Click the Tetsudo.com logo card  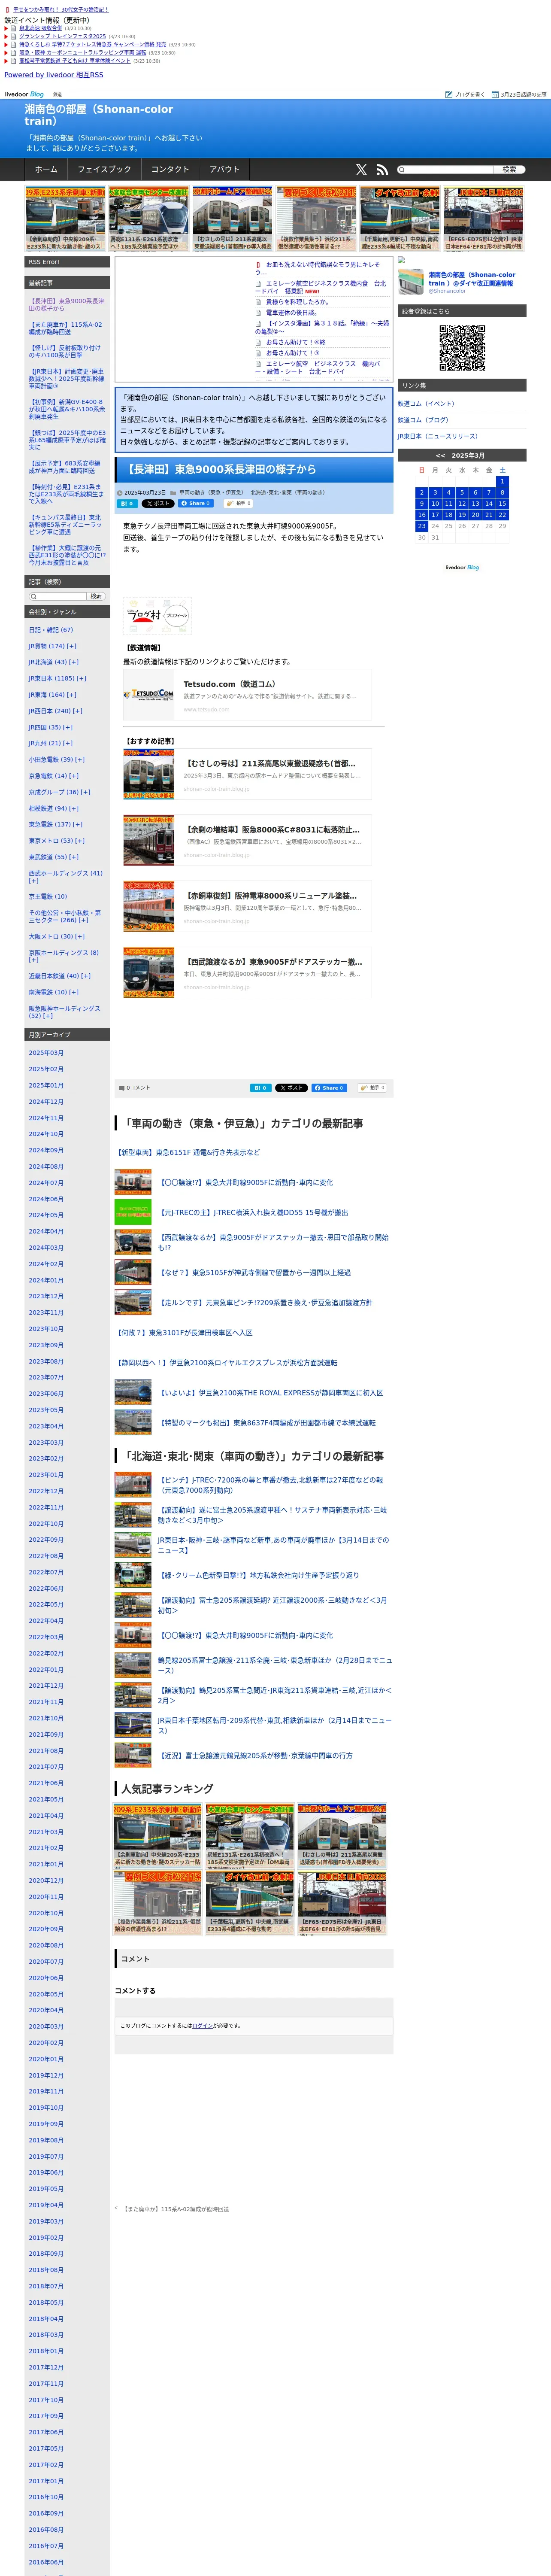[247, 696]
